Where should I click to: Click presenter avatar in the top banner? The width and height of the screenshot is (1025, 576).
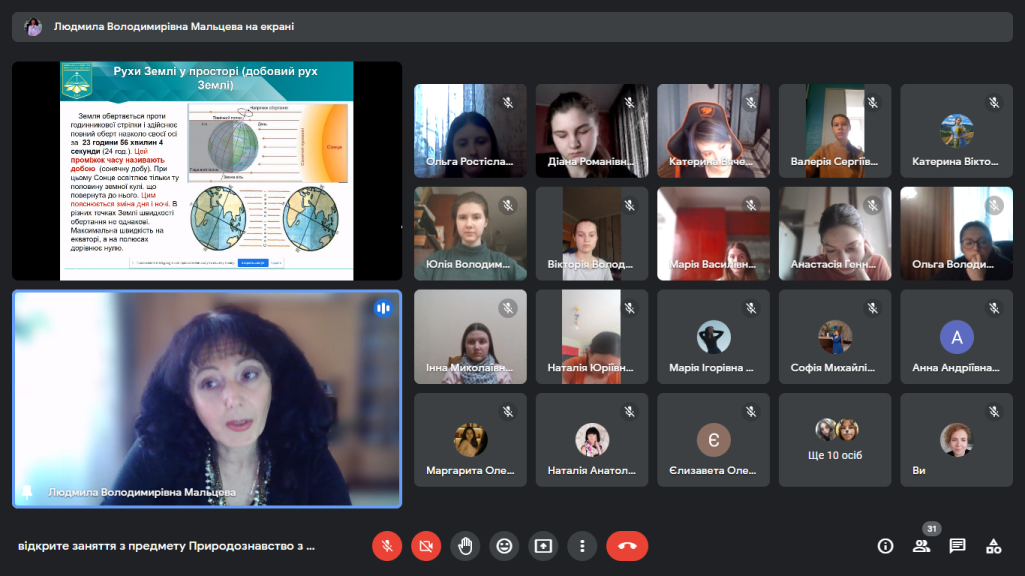pos(33,27)
